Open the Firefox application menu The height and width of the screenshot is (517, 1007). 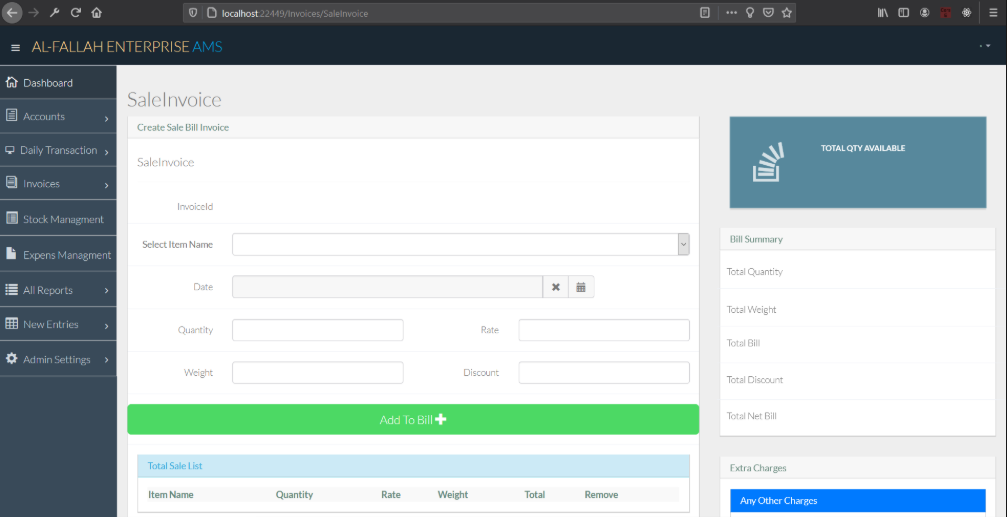tap(990, 13)
